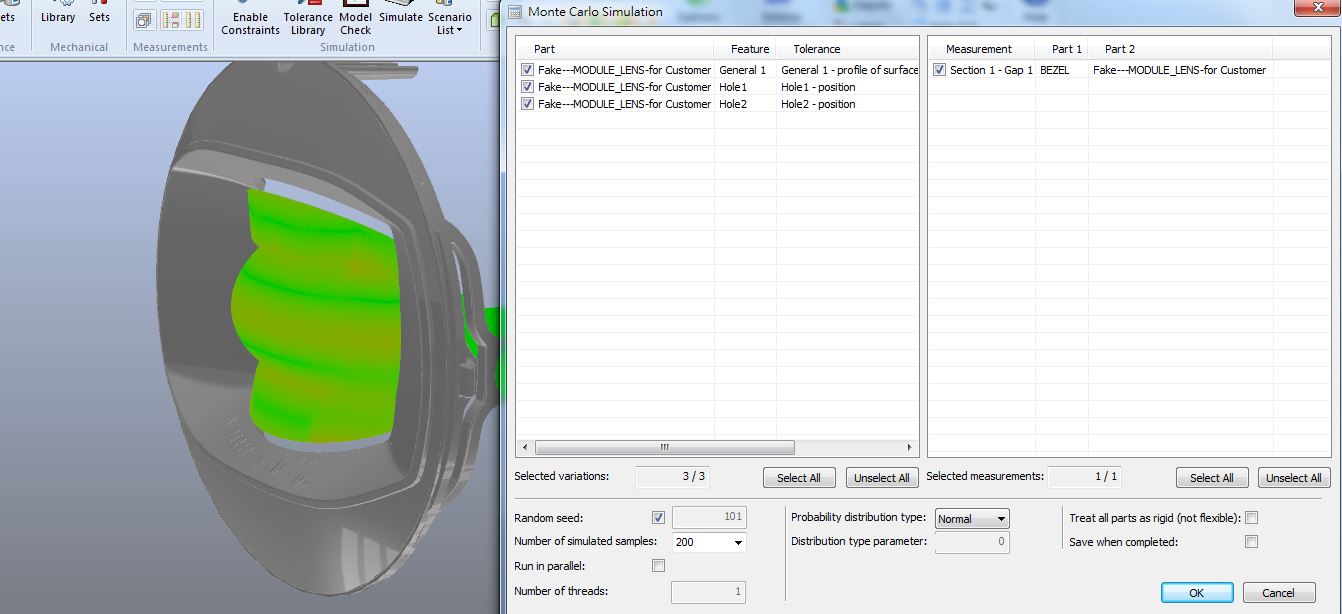Enable the Run in parallel checkbox
This screenshot has height=614, width=1342.
[658, 566]
